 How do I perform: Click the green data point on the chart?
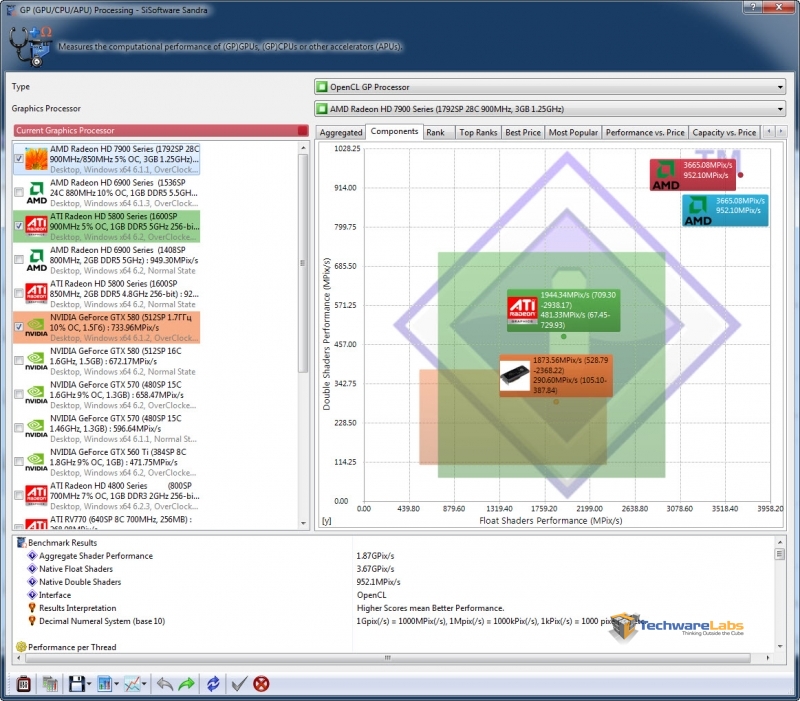click(x=563, y=337)
